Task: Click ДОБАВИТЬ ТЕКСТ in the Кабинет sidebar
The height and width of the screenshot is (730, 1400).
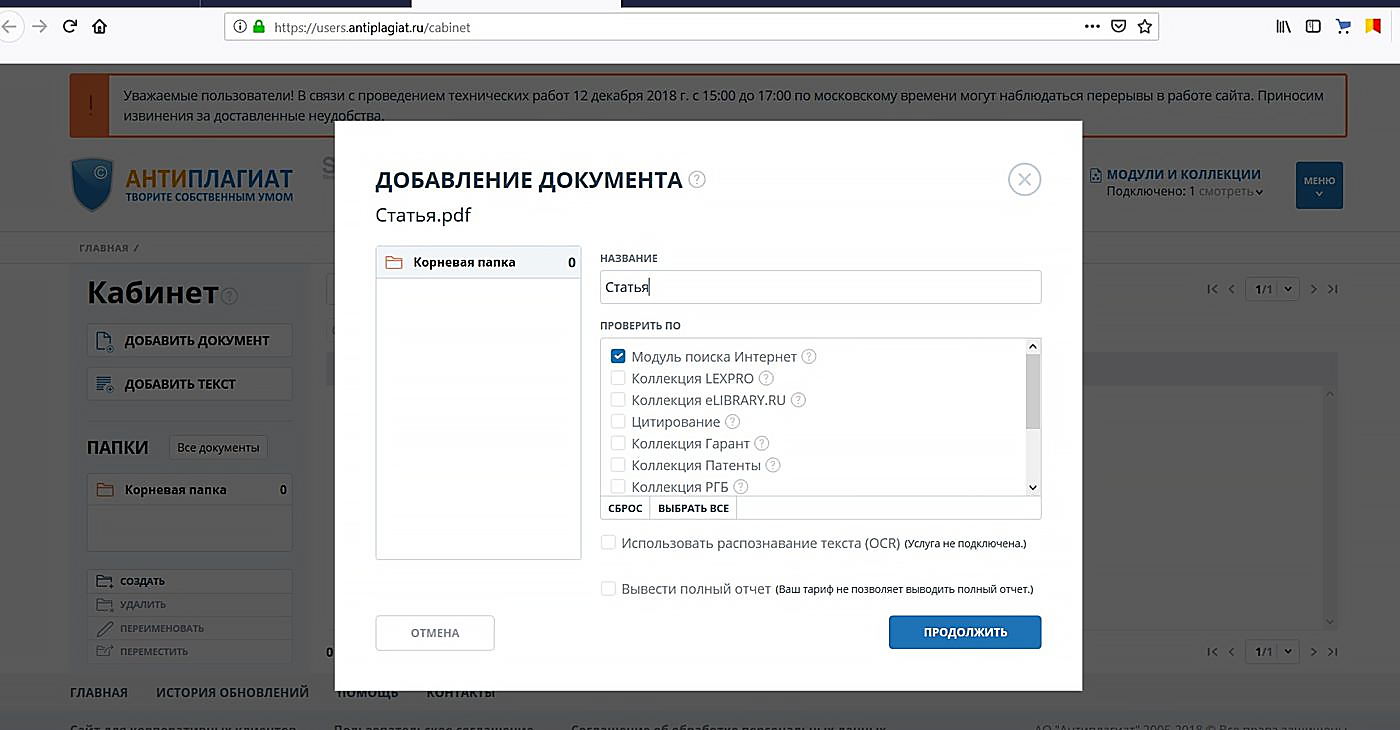Action: [x=190, y=384]
